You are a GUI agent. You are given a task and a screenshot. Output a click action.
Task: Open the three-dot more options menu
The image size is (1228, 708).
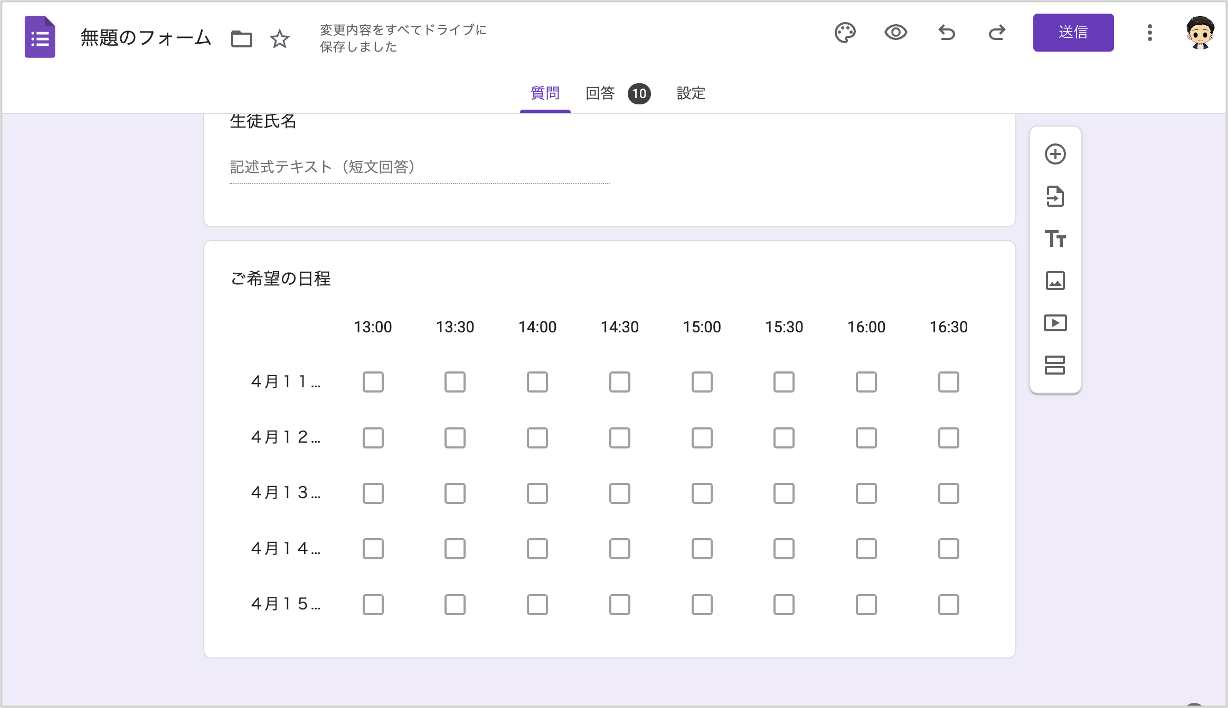[x=1150, y=33]
